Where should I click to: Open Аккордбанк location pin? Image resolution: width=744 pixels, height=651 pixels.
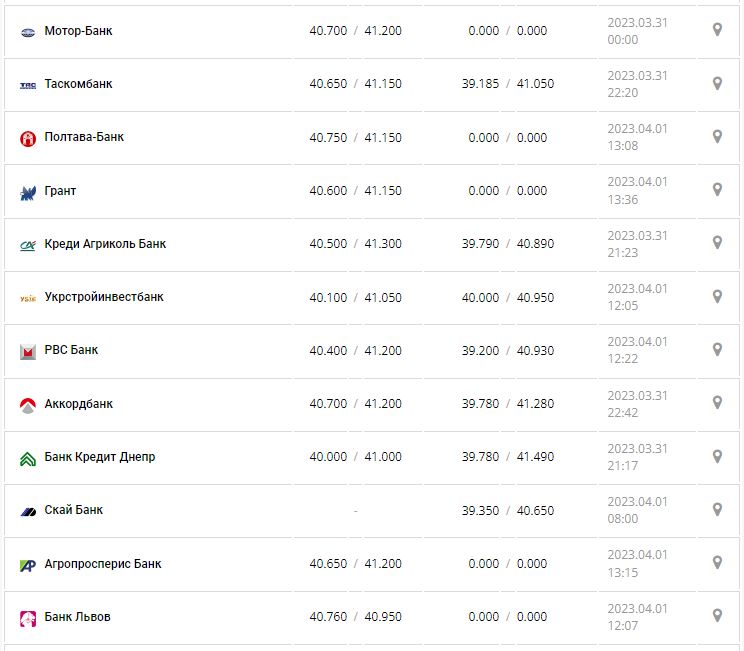coord(717,402)
